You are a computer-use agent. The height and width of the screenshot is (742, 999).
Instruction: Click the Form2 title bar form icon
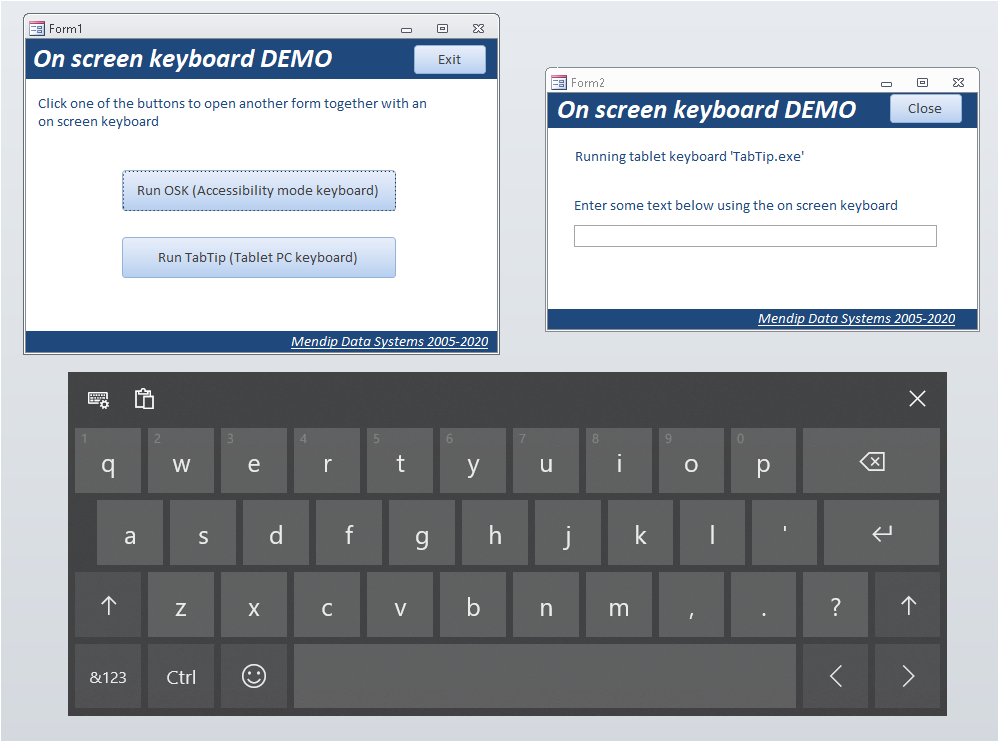[559, 83]
